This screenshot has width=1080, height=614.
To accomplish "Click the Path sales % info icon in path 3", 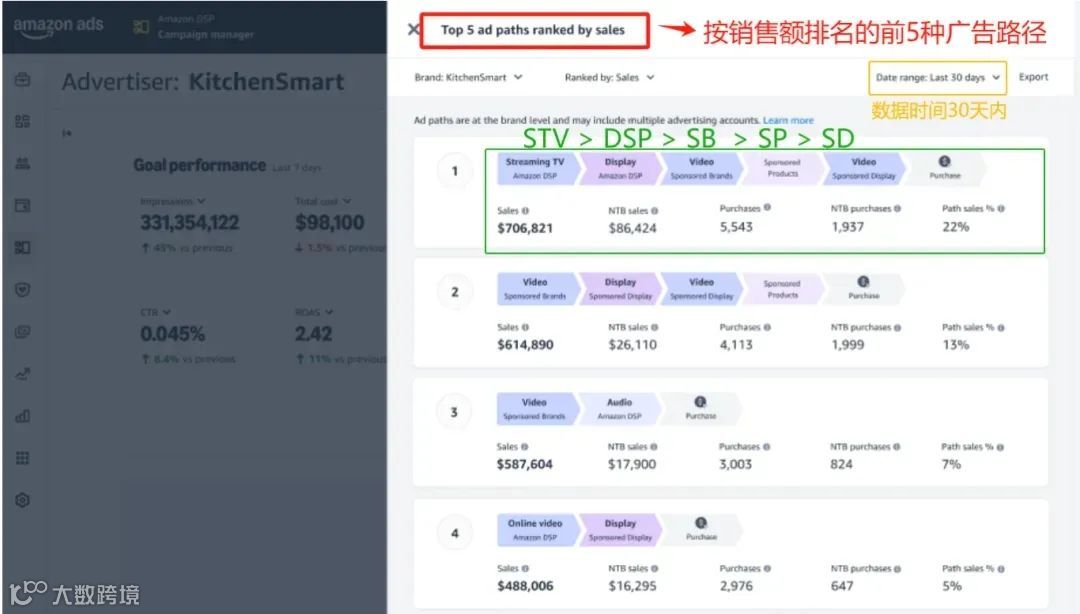I will click(x=1000, y=447).
